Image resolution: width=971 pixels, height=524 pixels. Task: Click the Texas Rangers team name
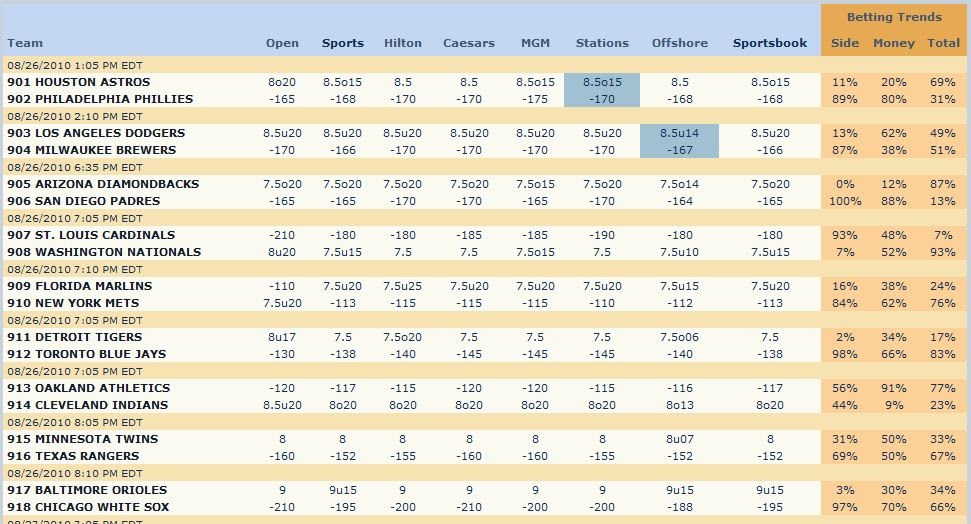73,456
